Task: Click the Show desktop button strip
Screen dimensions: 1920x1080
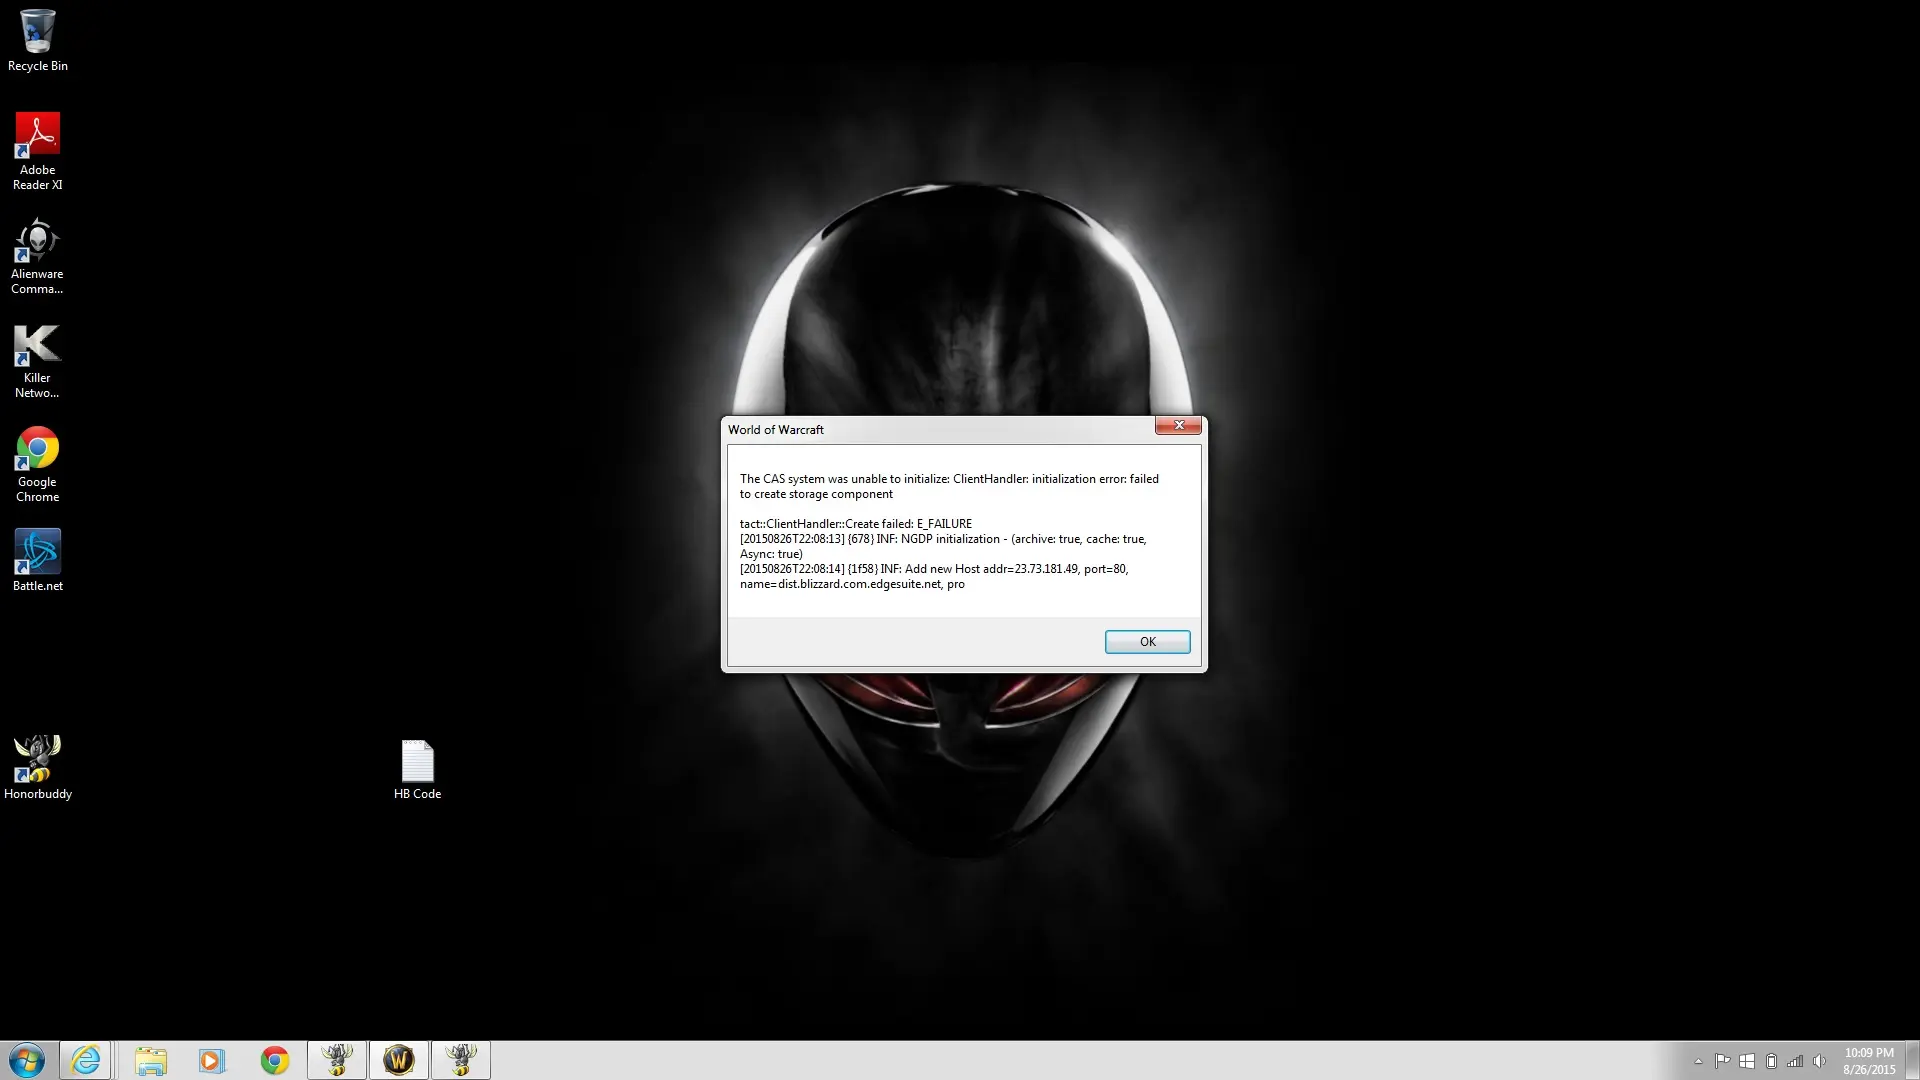Action: pos(1912,1060)
